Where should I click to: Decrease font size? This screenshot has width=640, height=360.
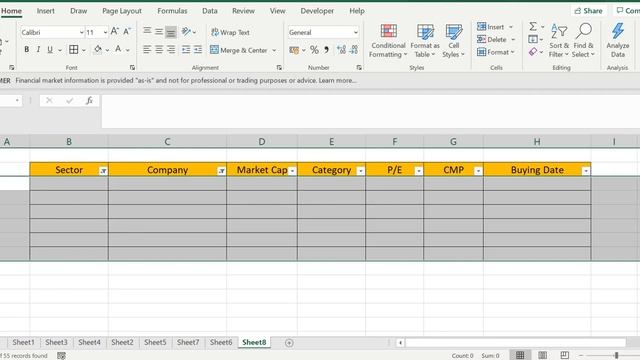tap(127, 31)
